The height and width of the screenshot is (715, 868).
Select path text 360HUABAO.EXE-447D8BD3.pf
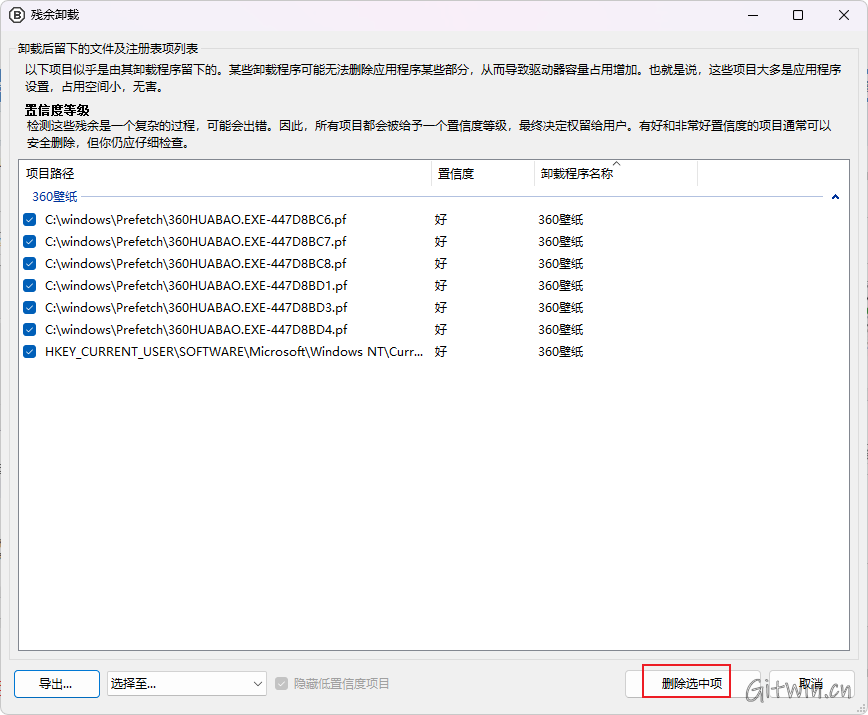coord(196,308)
